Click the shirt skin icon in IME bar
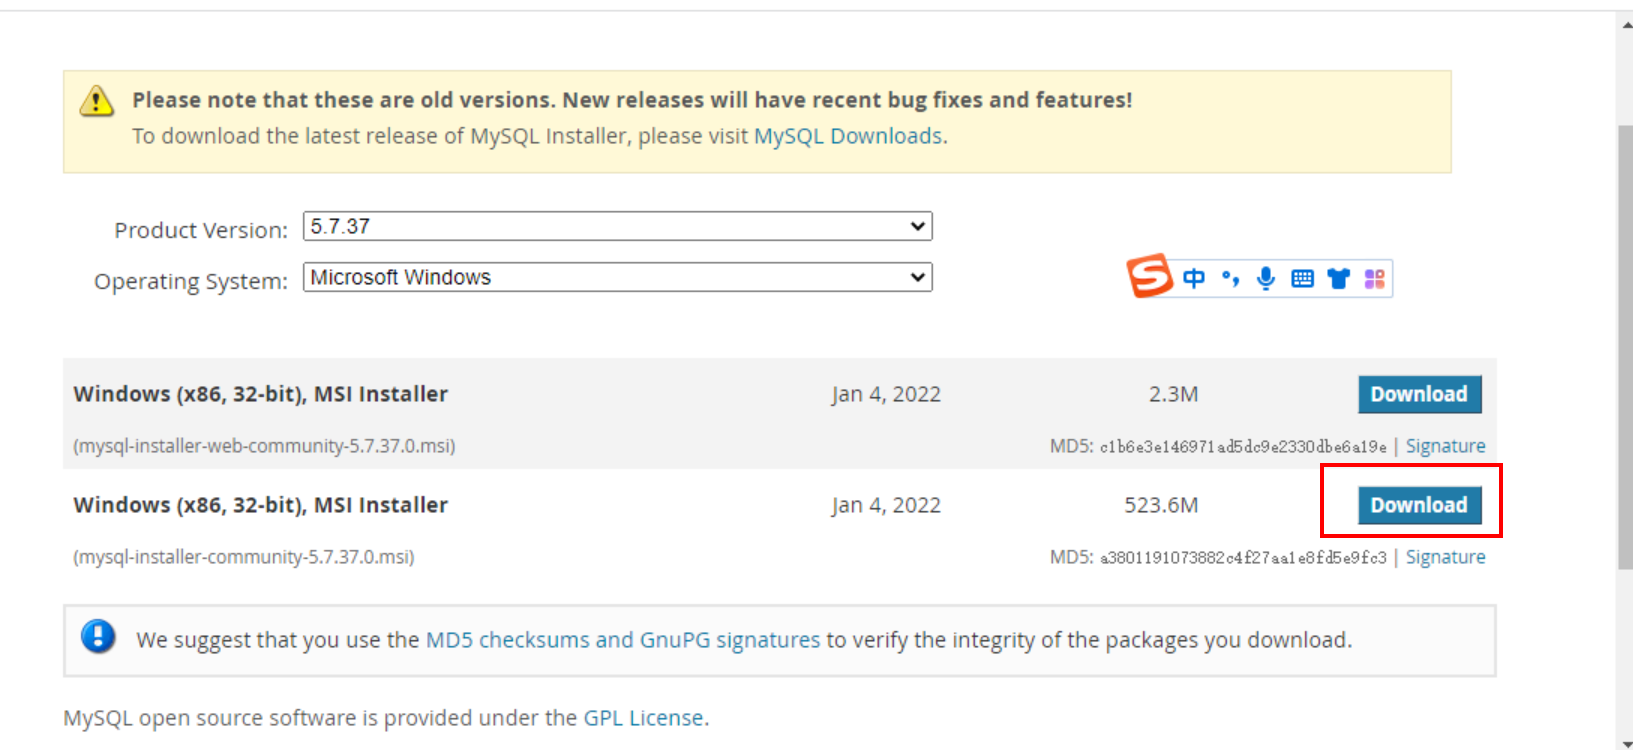 (x=1338, y=279)
